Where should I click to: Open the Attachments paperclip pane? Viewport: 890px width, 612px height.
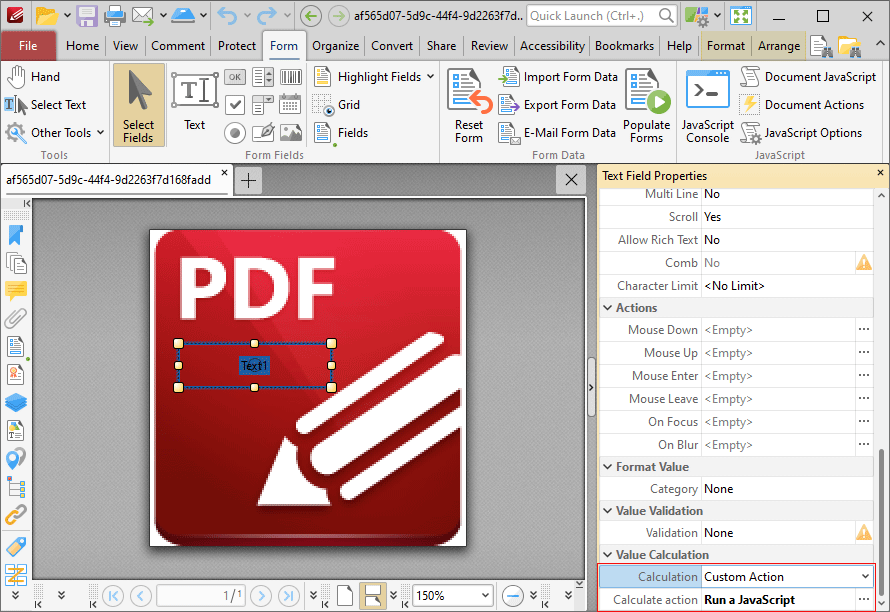15,318
